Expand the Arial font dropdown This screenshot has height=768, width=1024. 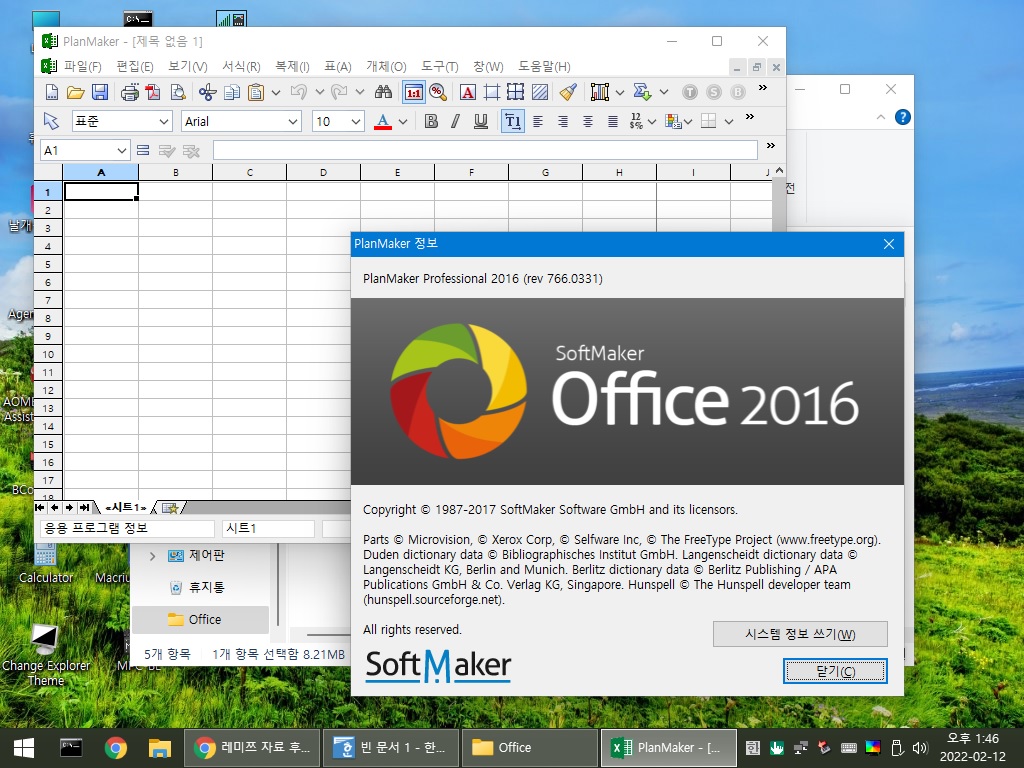pyautogui.click(x=293, y=121)
